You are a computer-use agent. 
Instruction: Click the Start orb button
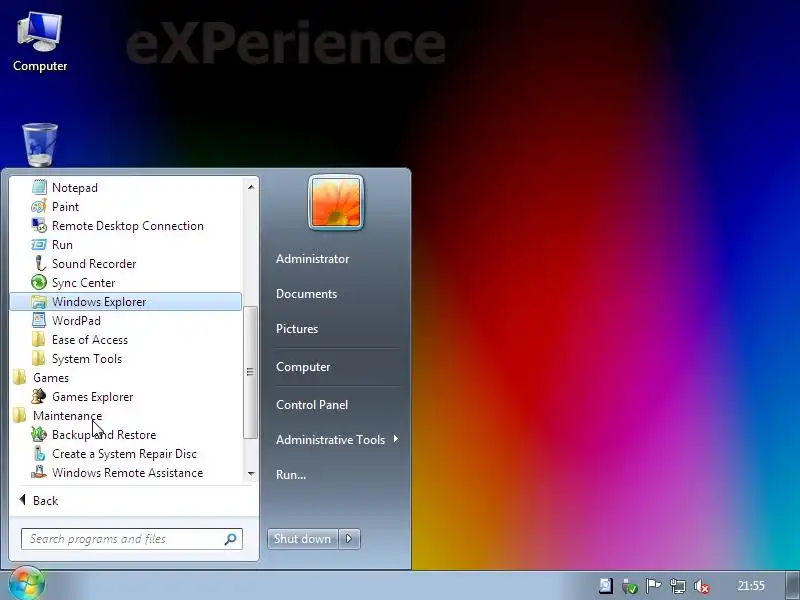(27, 584)
